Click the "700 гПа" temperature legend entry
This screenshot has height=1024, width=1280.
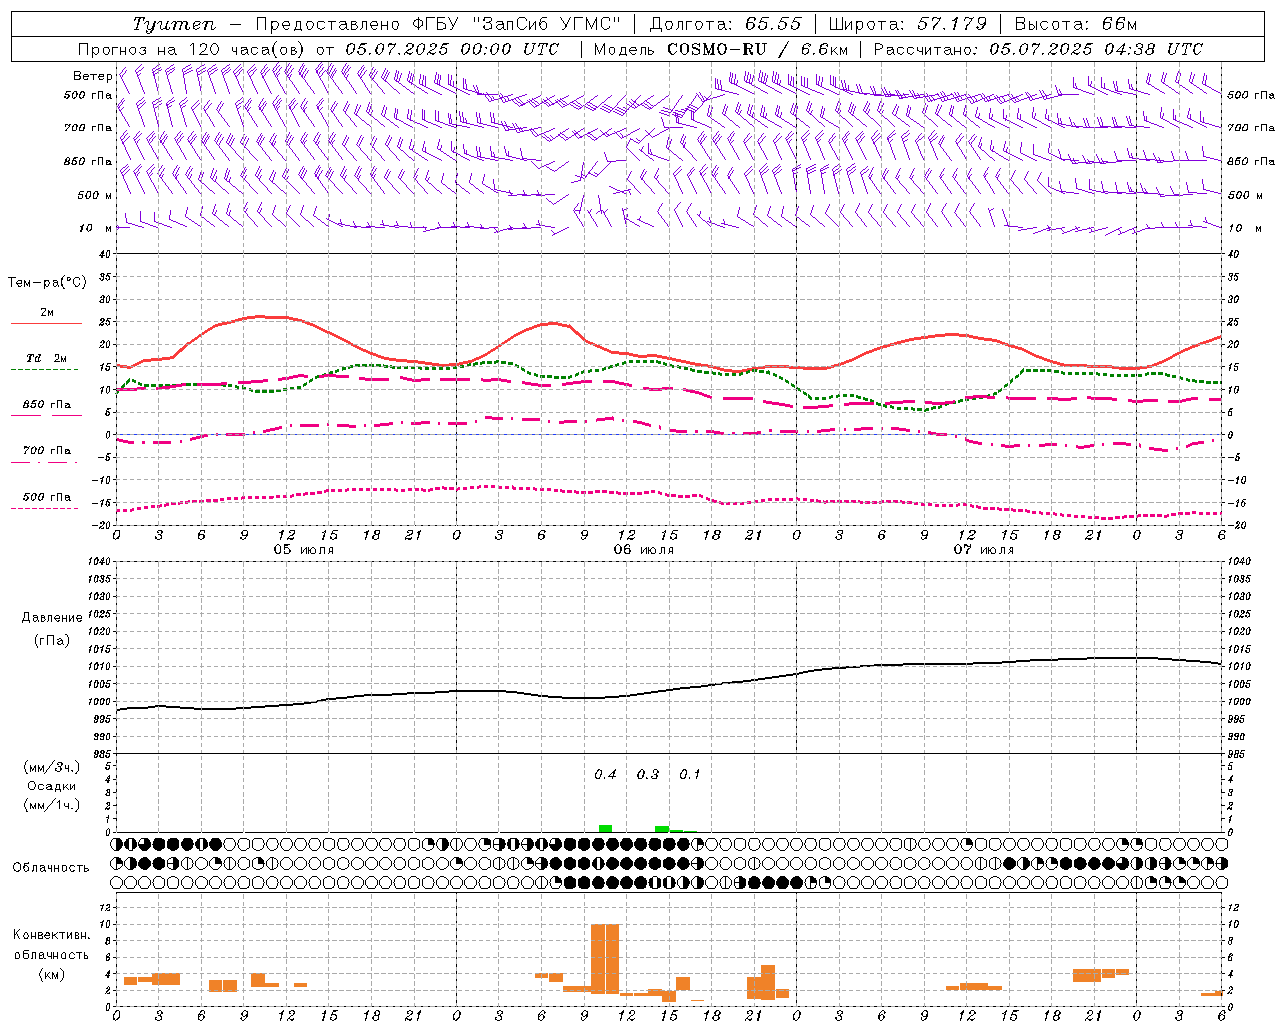tap(46, 451)
